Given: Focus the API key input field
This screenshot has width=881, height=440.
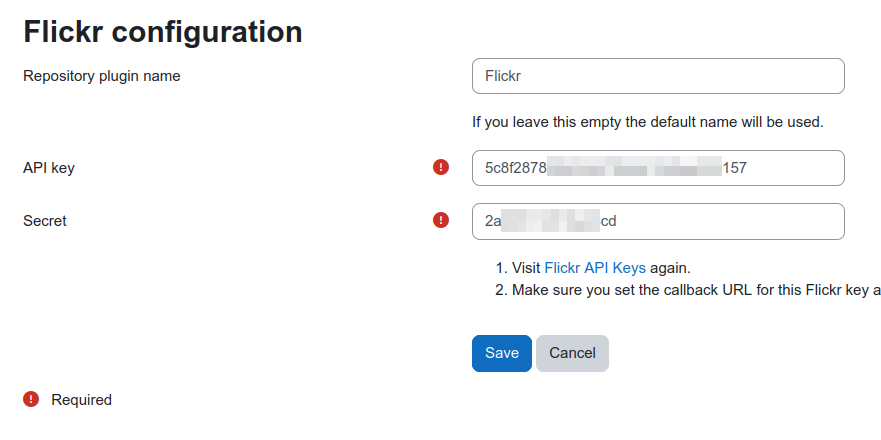Looking at the screenshot, I should coord(658,168).
